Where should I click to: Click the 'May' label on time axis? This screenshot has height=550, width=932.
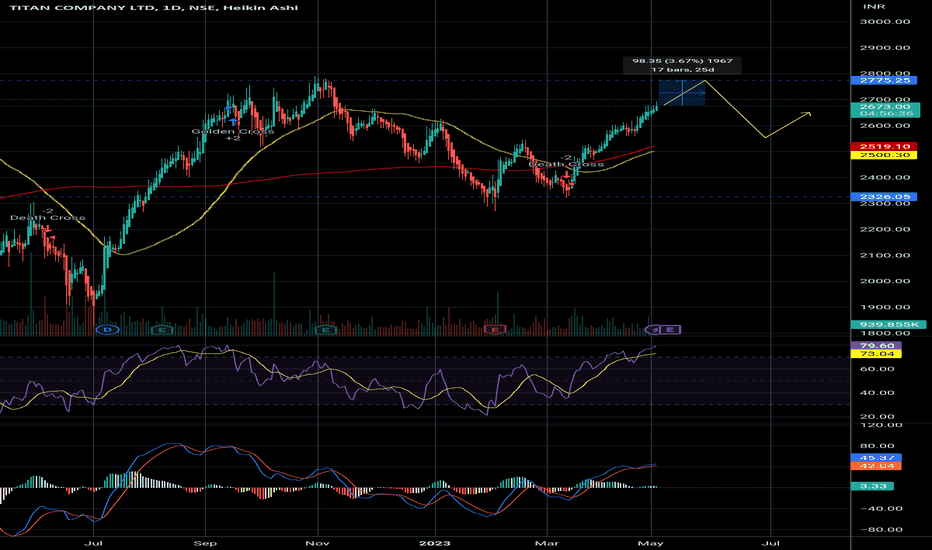(651, 543)
